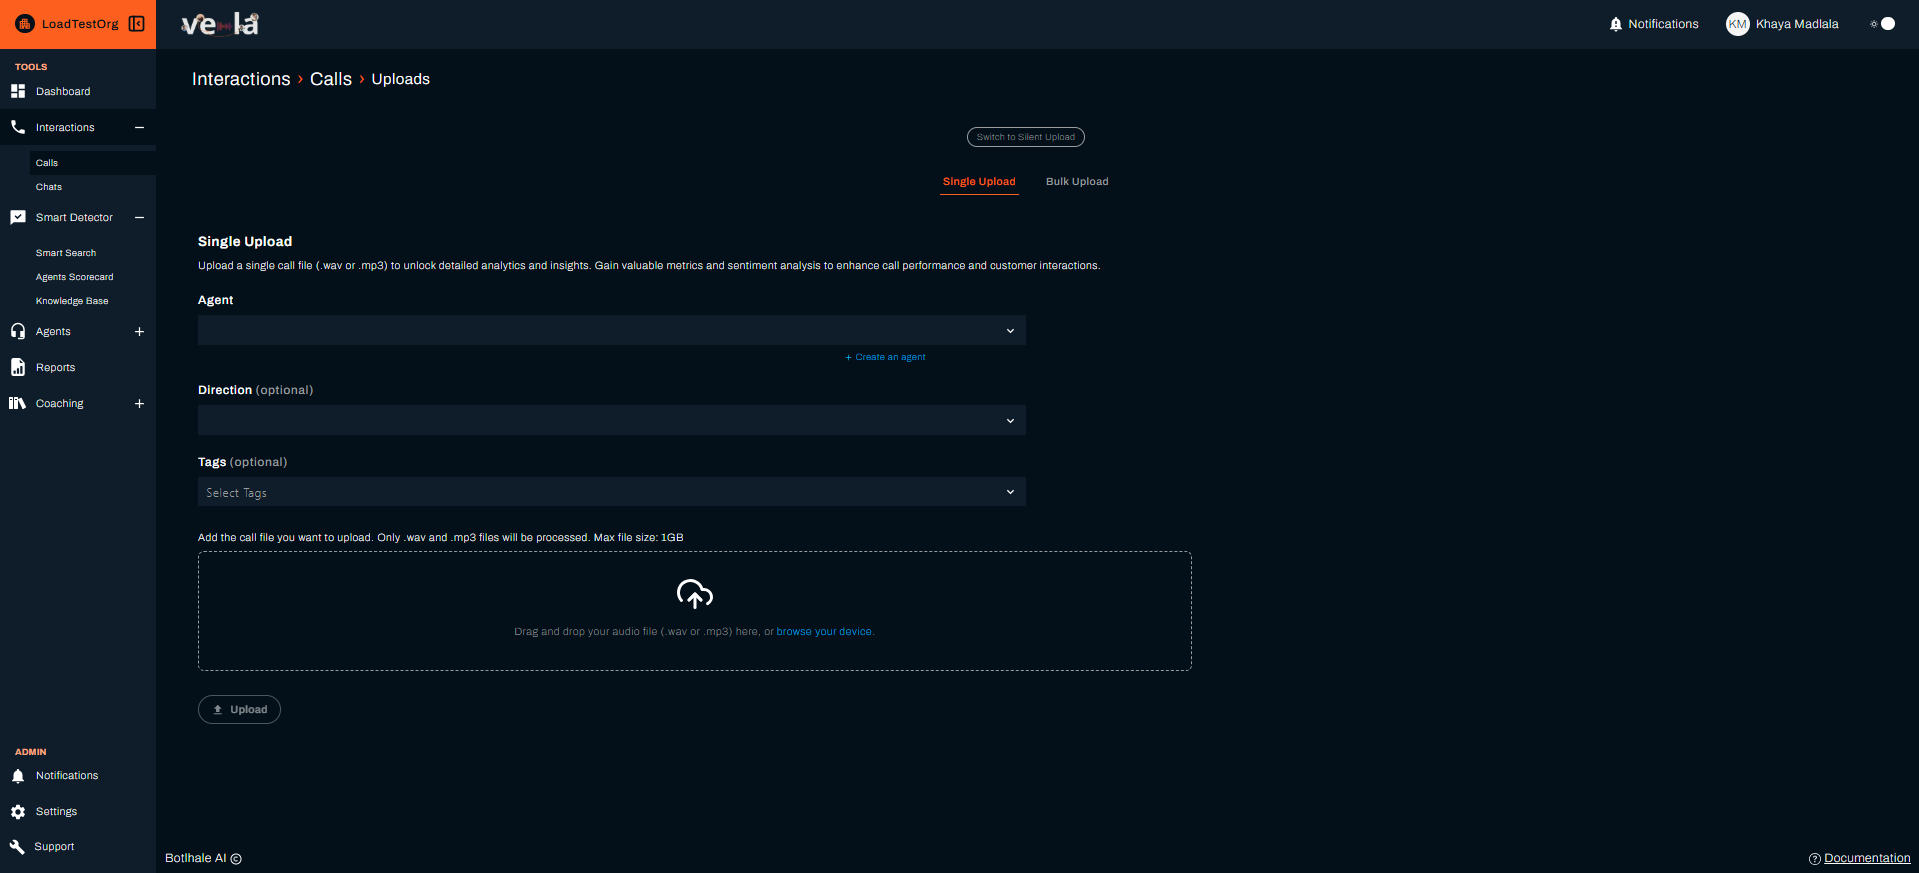This screenshot has height=873, width=1919.
Task: Click the 'Create an agent' link
Action: pyautogui.click(x=889, y=357)
